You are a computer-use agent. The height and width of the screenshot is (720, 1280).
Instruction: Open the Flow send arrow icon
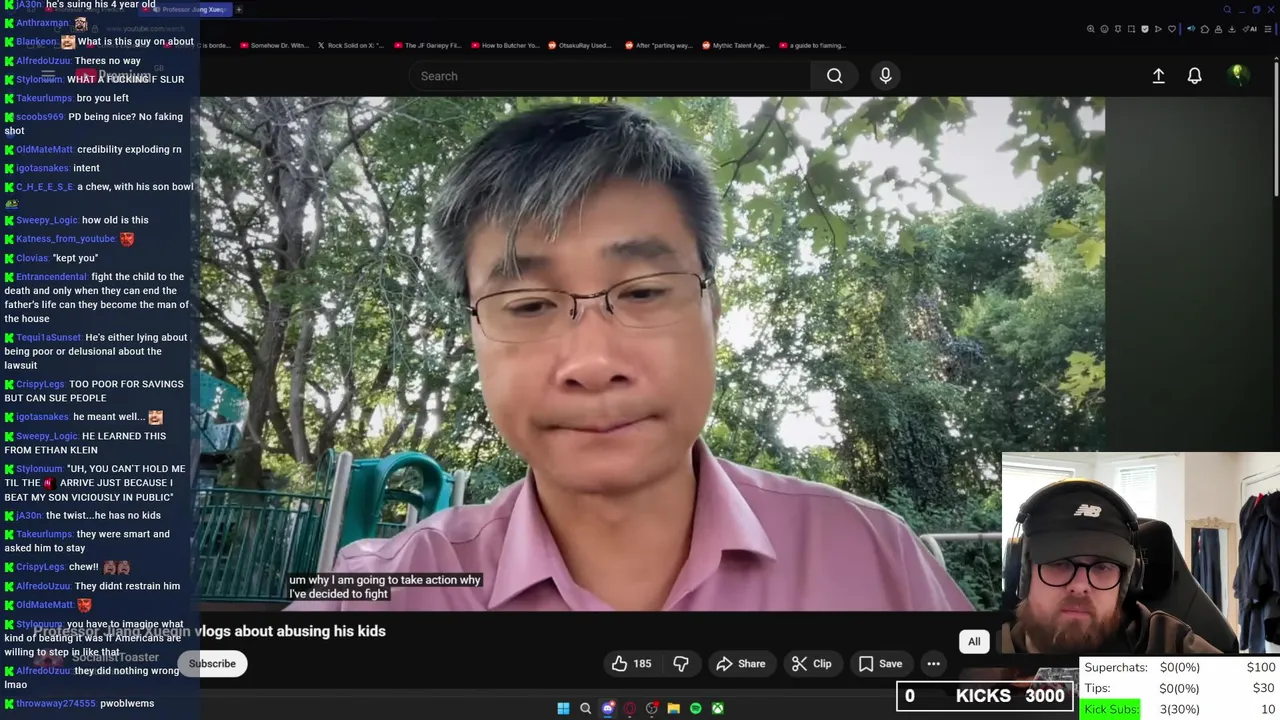tap(1158, 29)
